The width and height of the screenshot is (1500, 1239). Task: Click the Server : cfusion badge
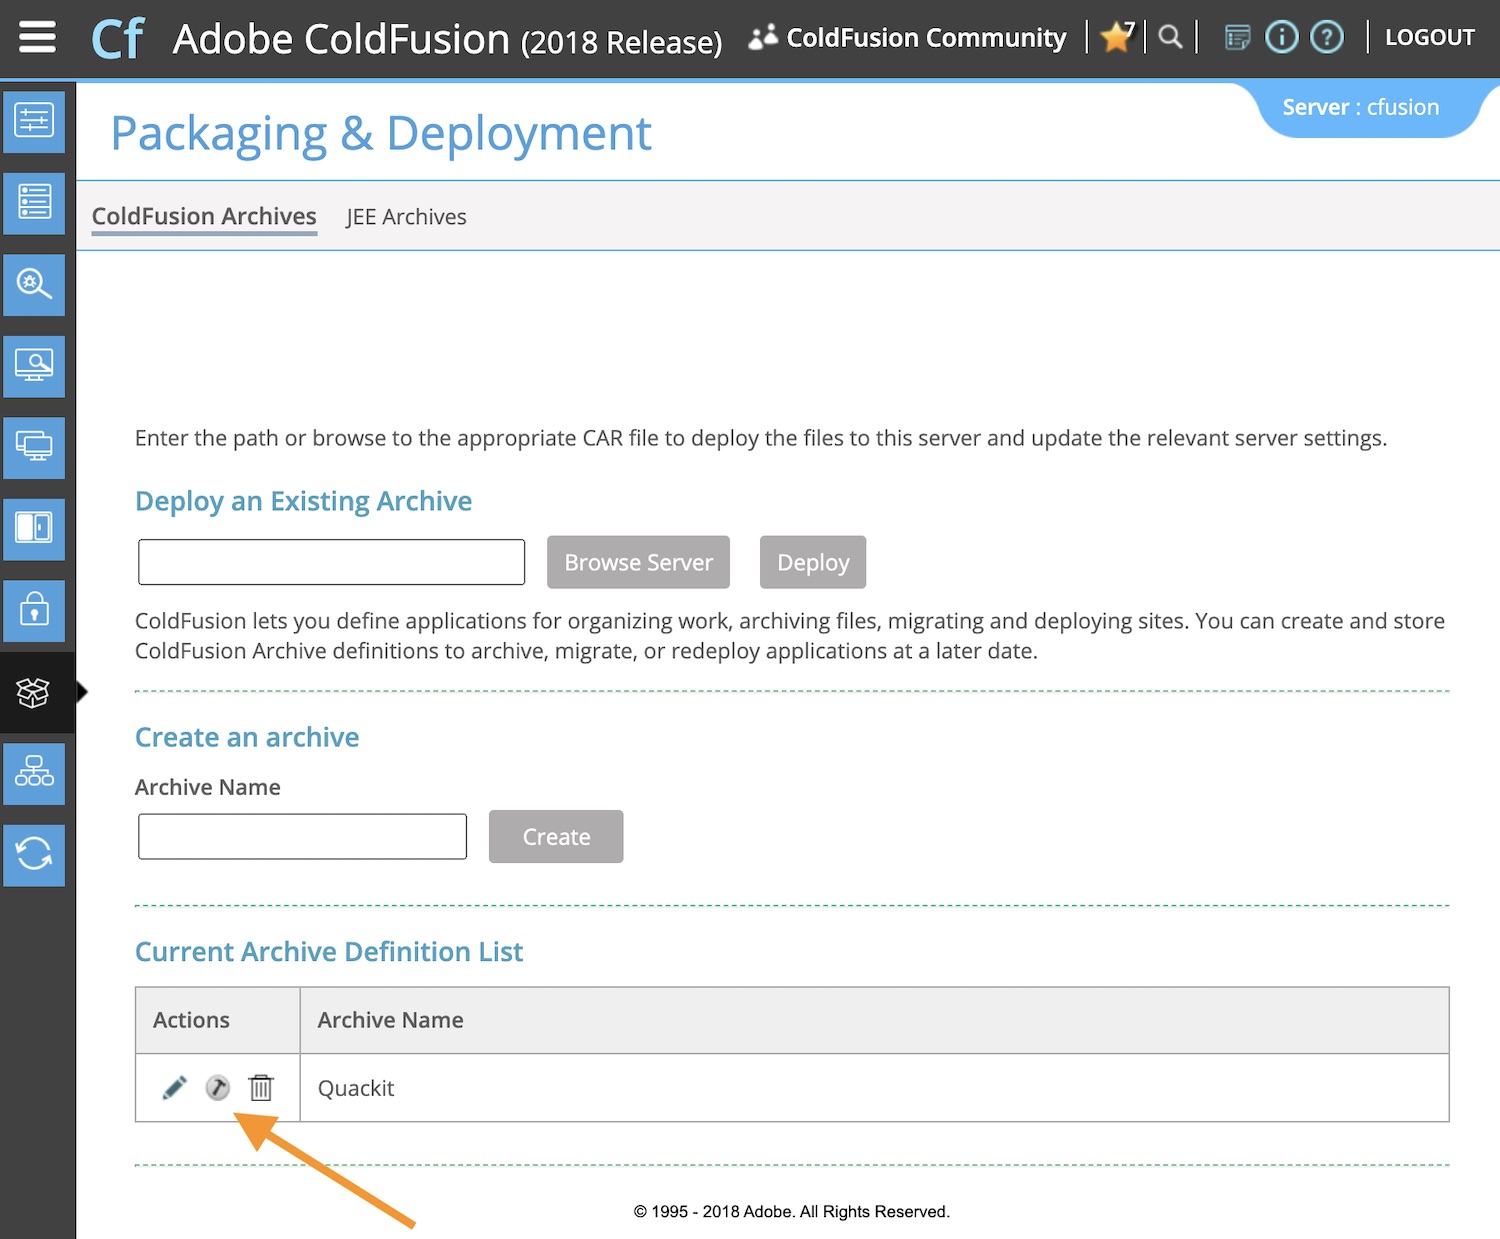click(1361, 107)
